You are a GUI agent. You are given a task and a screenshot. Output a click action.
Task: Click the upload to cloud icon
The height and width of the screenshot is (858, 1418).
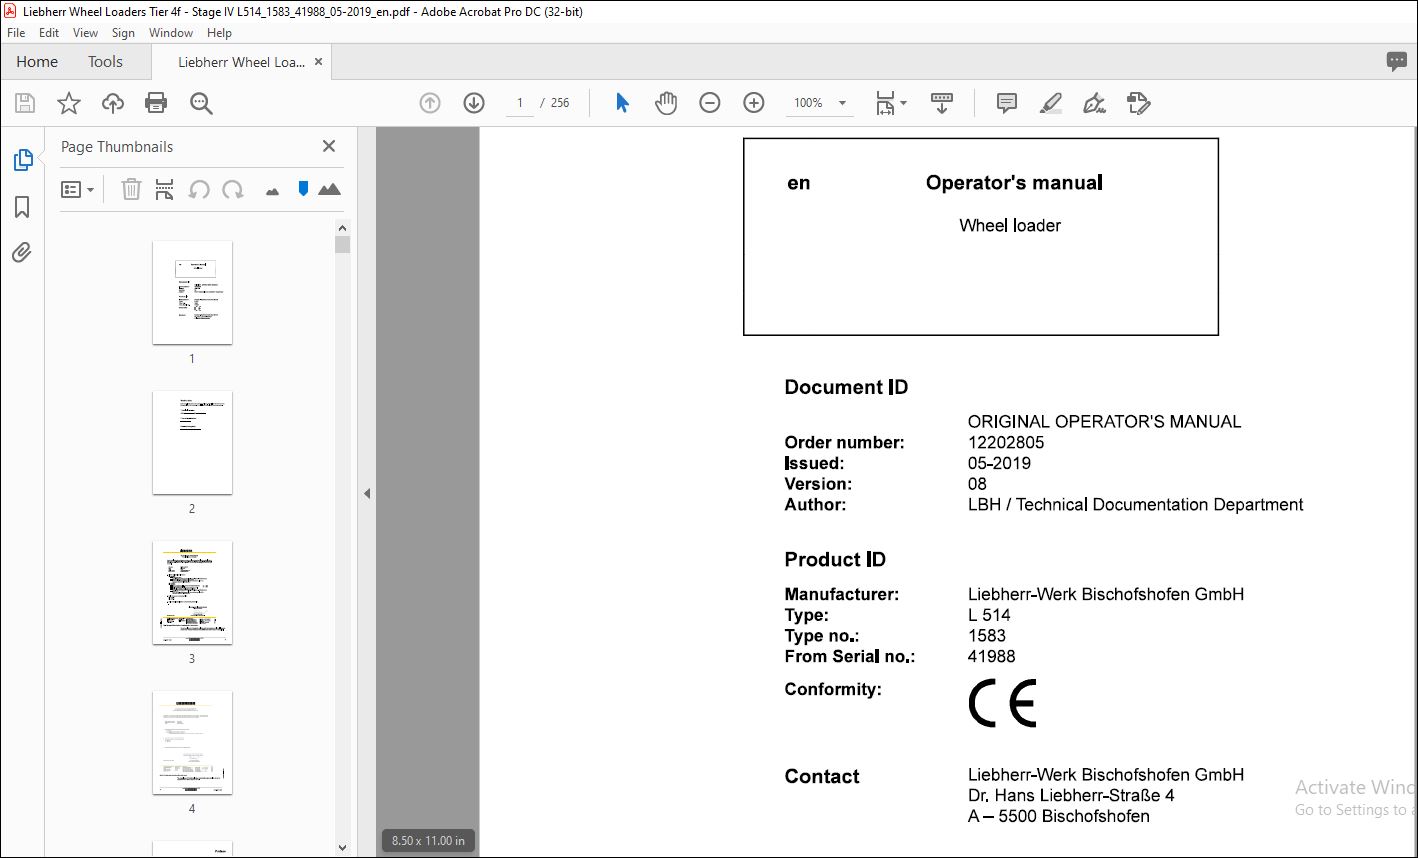[113, 103]
